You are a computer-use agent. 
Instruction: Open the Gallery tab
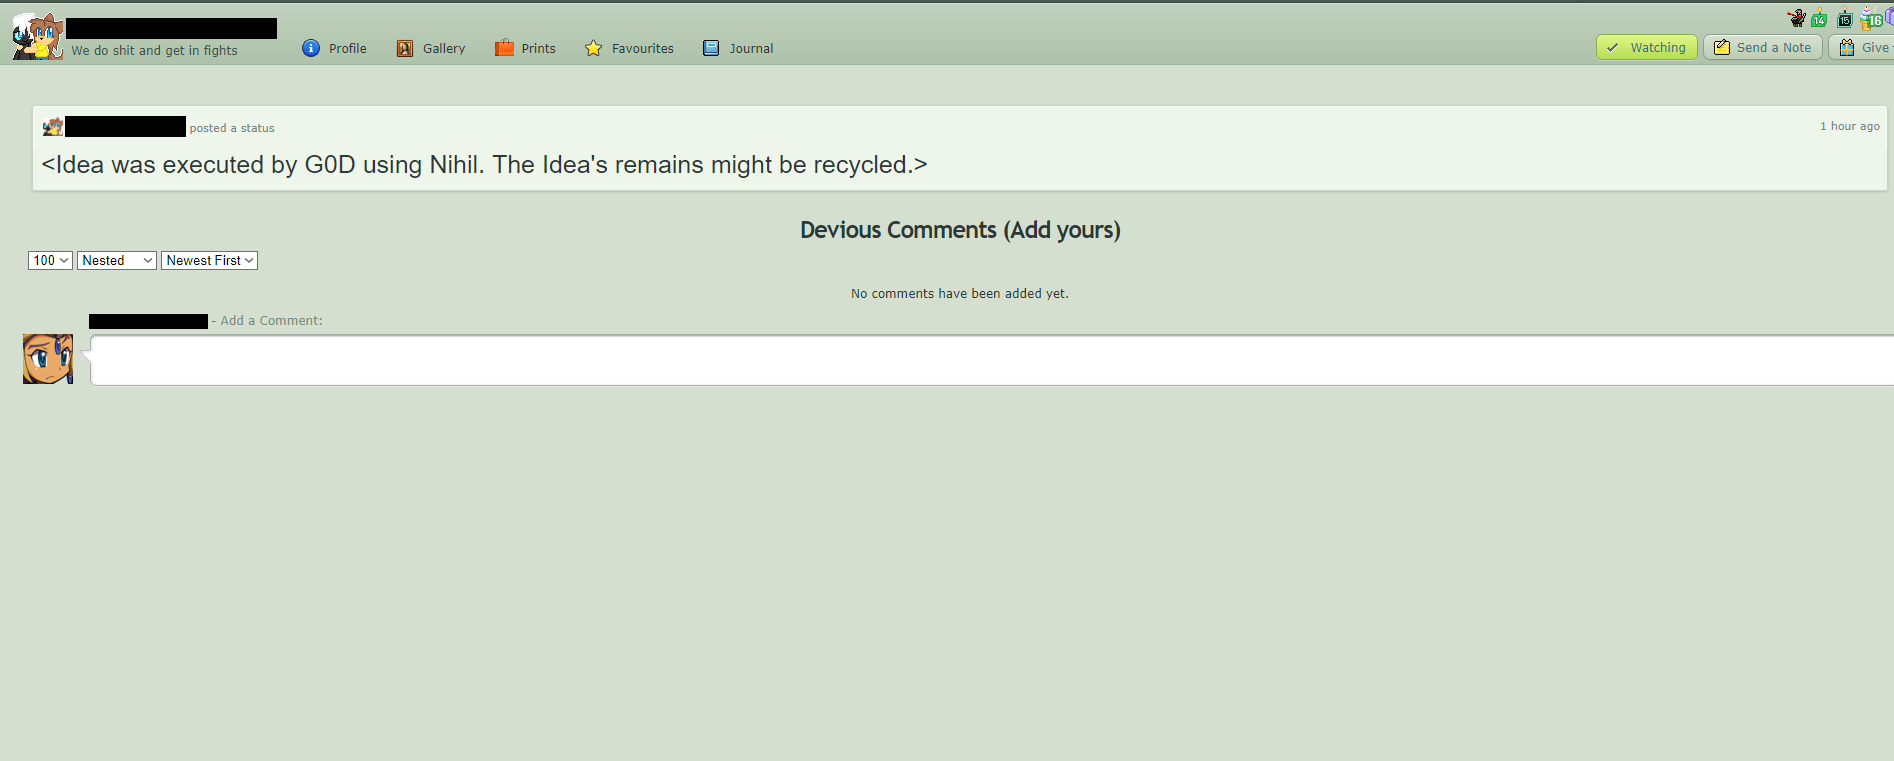pos(431,48)
